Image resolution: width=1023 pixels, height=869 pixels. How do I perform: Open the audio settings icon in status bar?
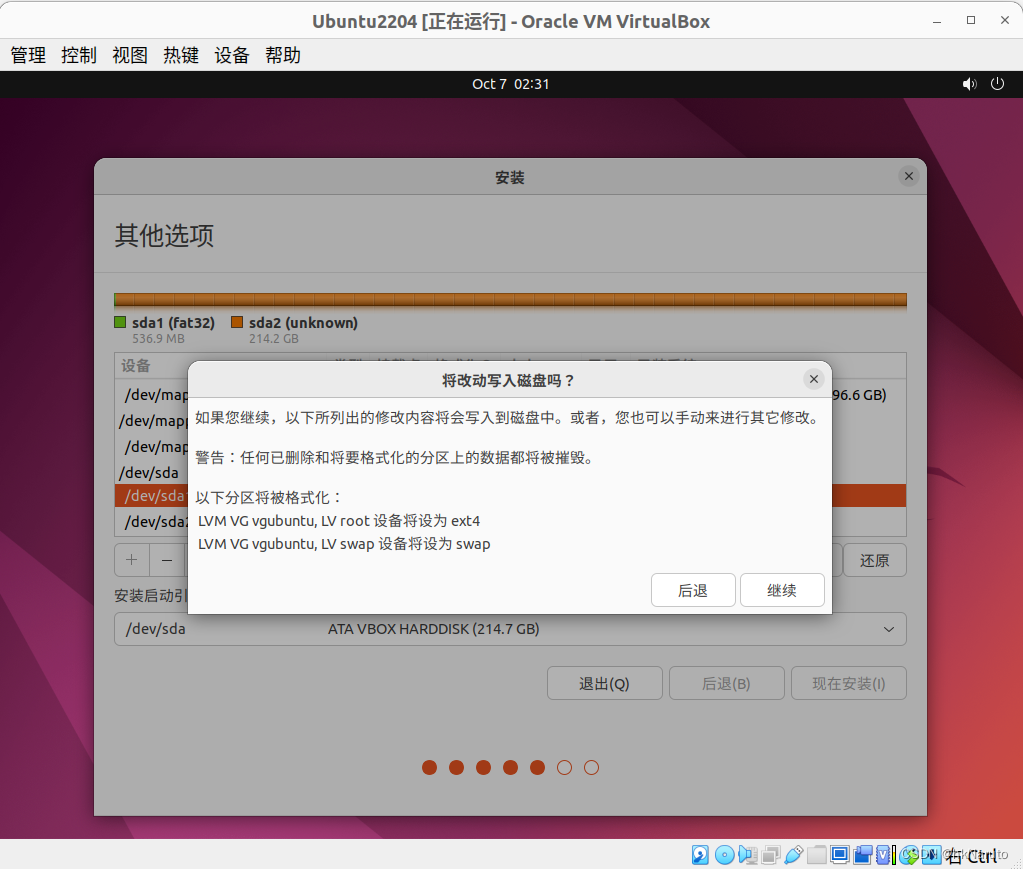[x=748, y=855]
